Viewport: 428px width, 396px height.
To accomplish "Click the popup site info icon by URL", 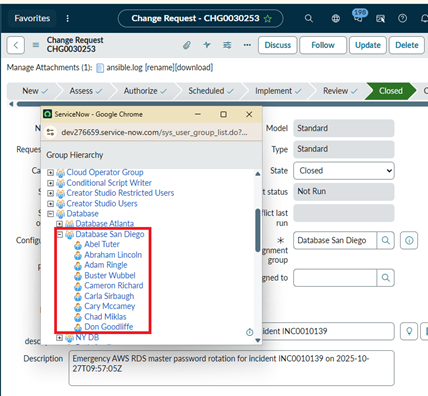I will pyautogui.click(x=51, y=132).
